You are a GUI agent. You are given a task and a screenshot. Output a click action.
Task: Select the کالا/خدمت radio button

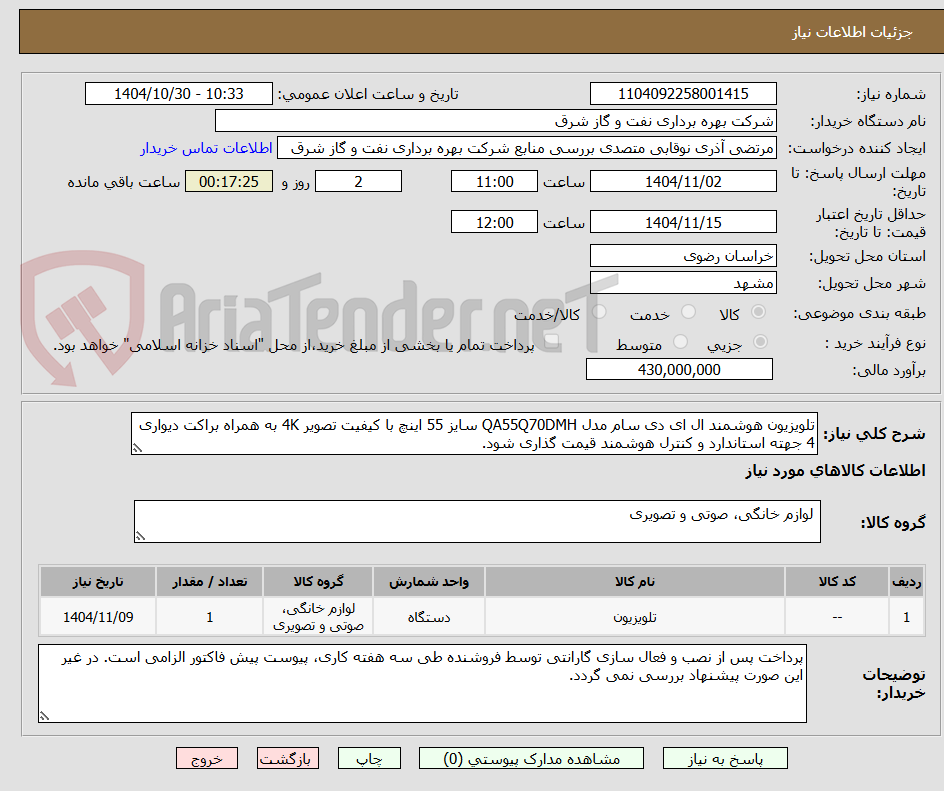[x=599, y=312]
